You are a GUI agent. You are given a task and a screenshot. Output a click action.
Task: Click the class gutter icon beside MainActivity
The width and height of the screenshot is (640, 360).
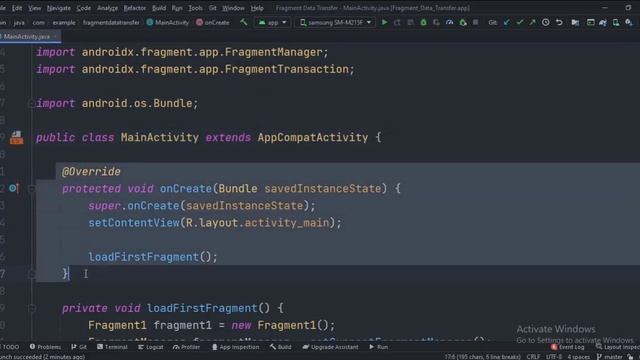[x=16, y=138]
